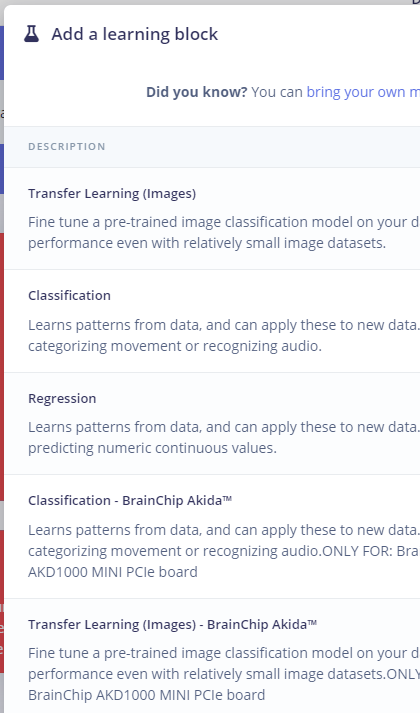Image resolution: width=420 pixels, height=713 pixels.
Task: Click the 'BrainChip AKD1000 MINI PCIe board' text in the last row
Action: point(146,695)
